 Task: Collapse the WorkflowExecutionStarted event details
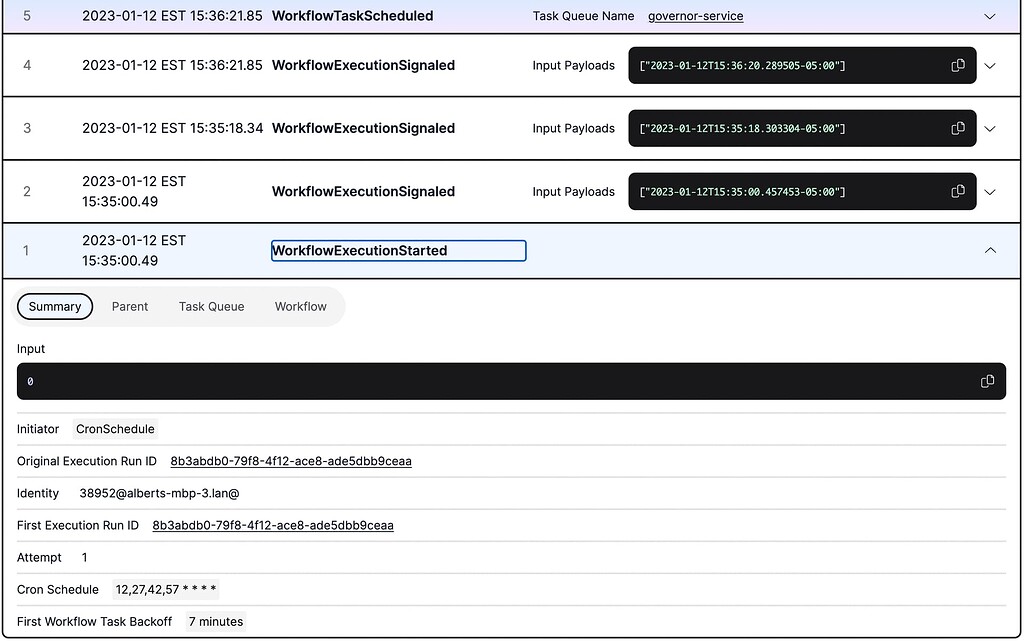(990, 250)
